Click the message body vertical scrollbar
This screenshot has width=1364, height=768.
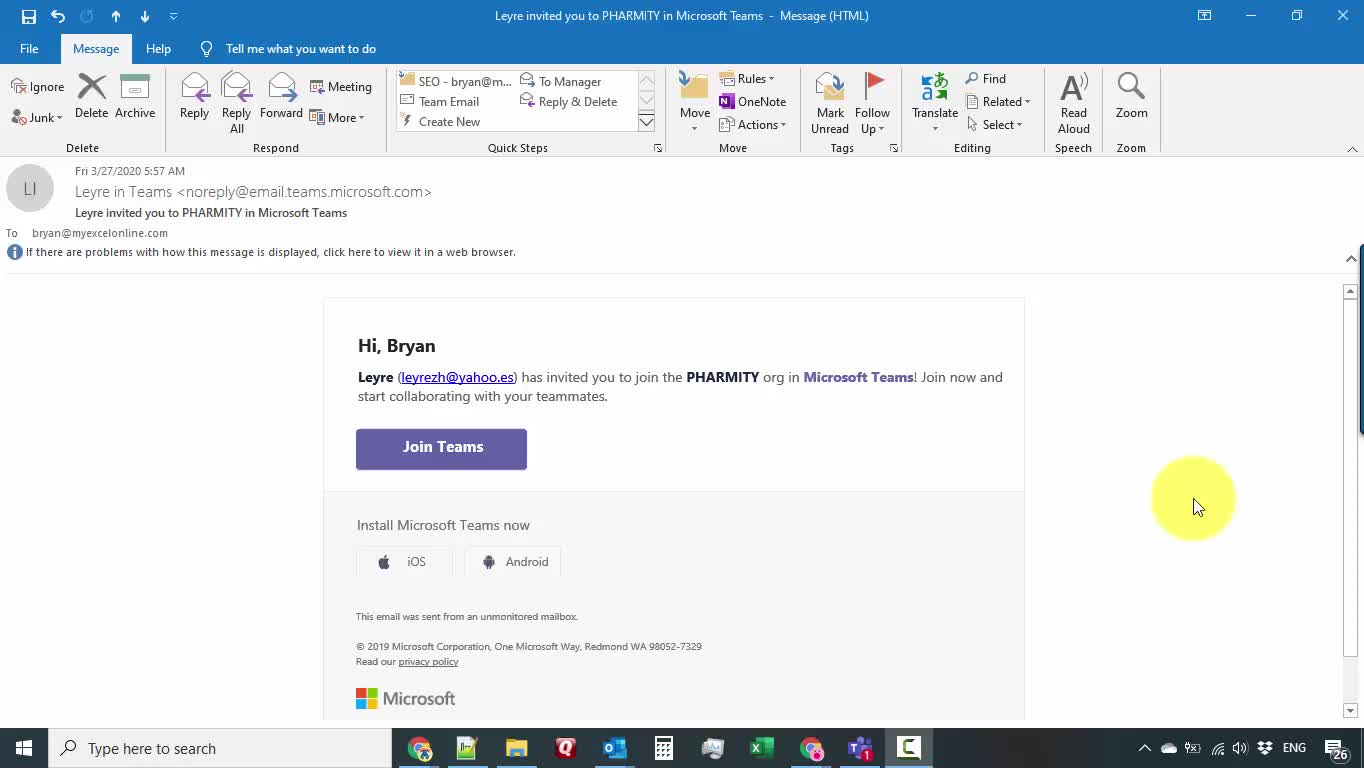[1350, 480]
